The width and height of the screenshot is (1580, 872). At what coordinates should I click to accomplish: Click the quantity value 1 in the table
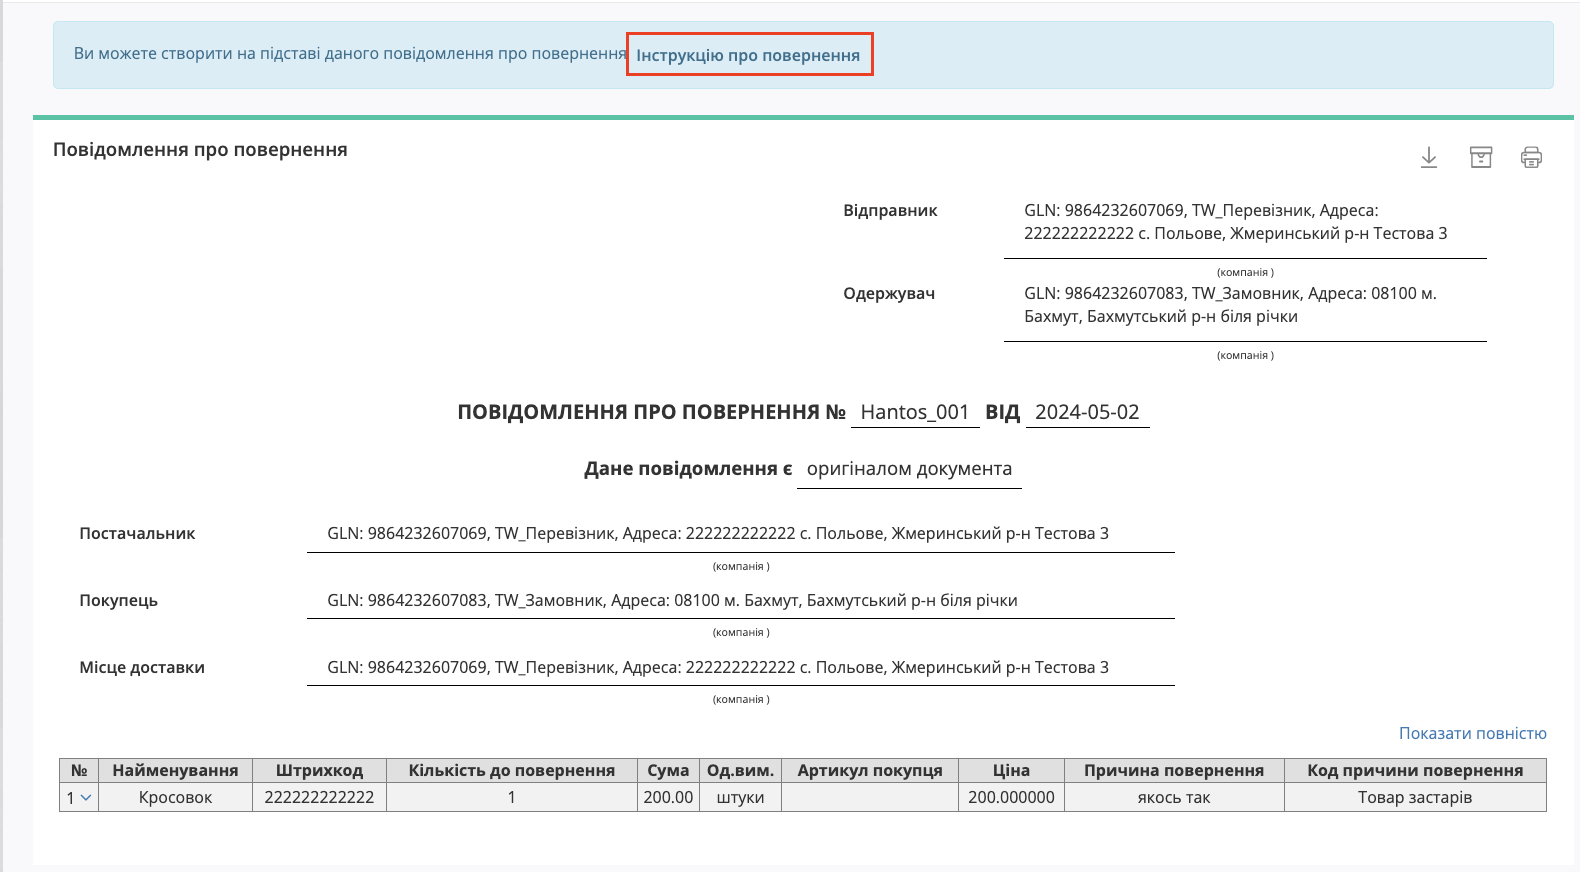511,797
